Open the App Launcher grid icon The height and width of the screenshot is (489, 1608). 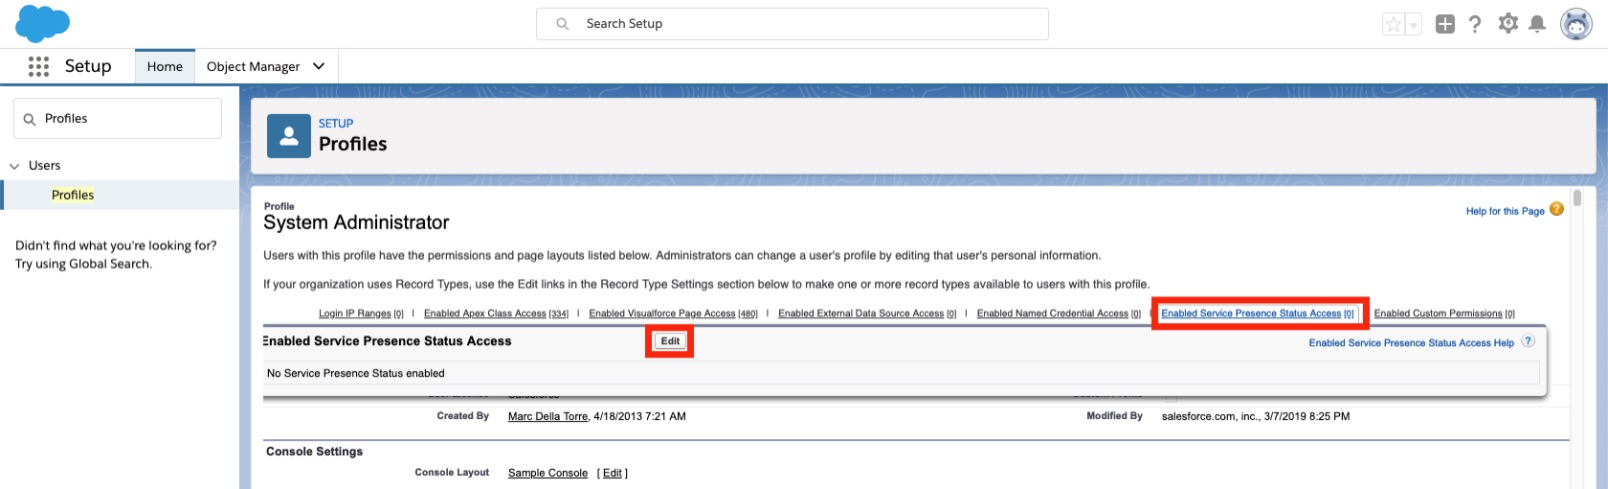pyautogui.click(x=39, y=66)
